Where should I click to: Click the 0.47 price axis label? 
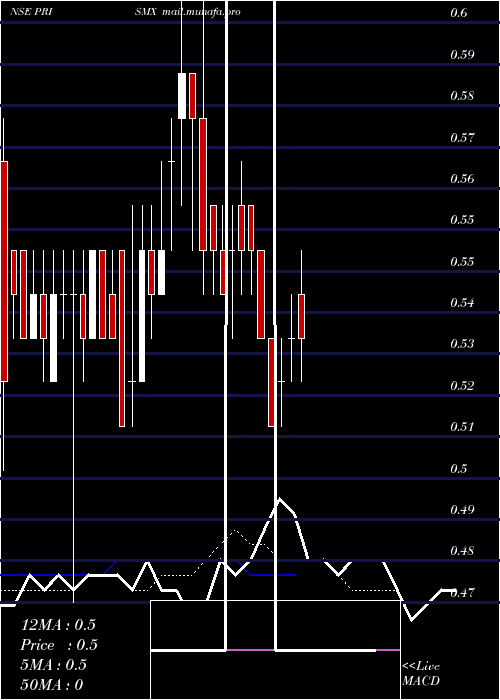coord(462,592)
